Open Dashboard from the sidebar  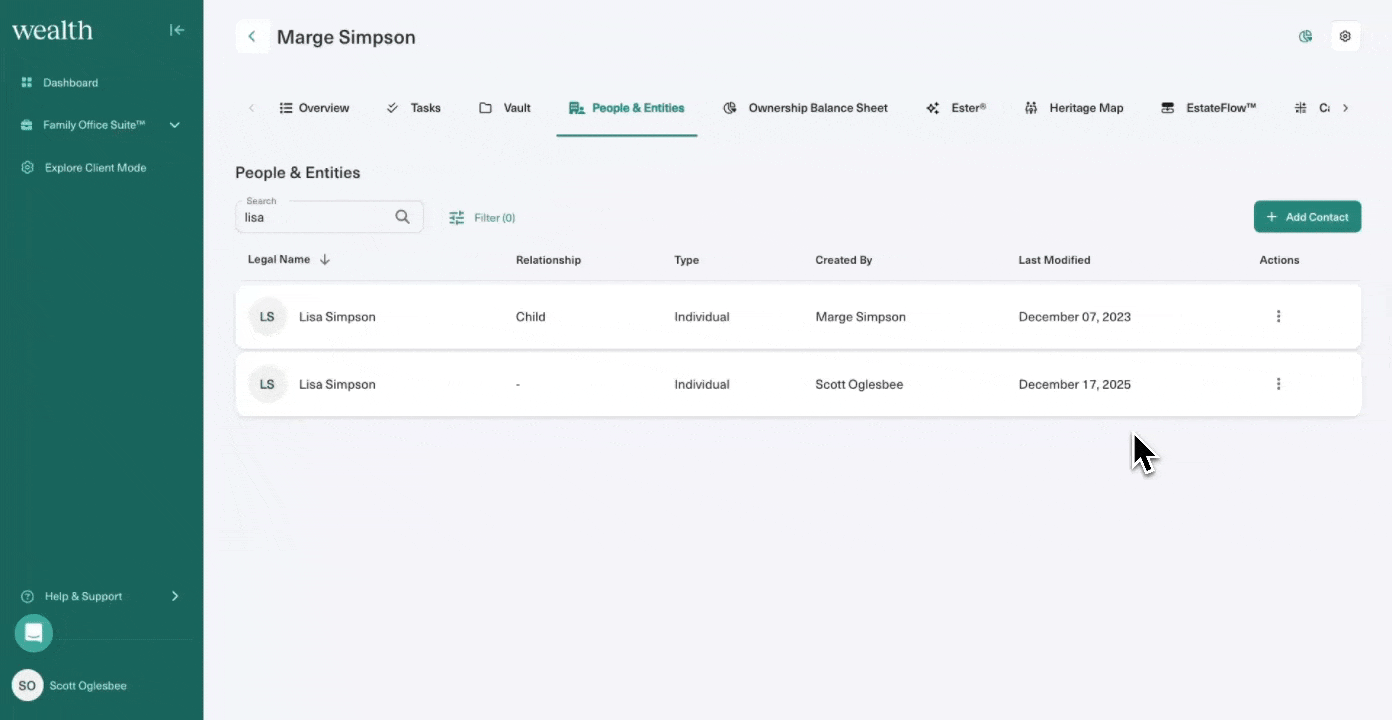70,83
